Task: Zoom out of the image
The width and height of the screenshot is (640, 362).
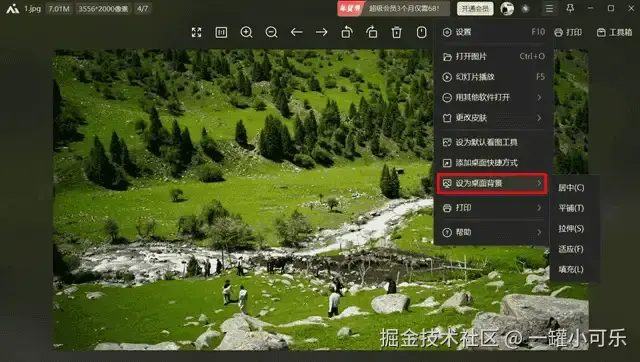Action: (271, 32)
